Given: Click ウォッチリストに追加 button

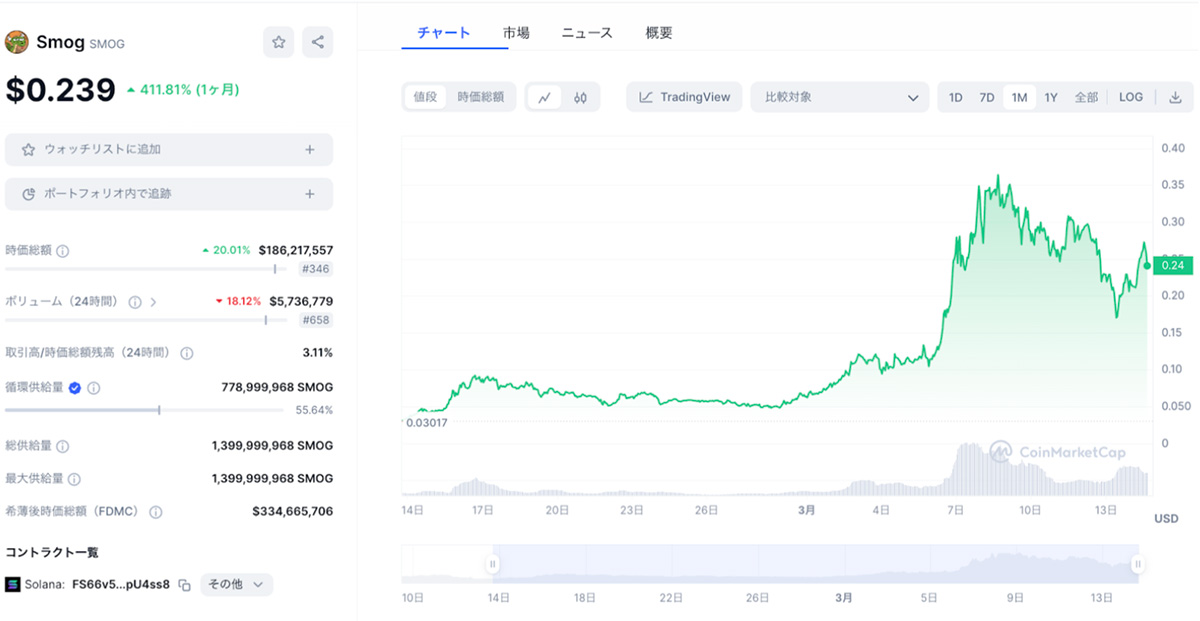Looking at the screenshot, I should (x=169, y=149).
